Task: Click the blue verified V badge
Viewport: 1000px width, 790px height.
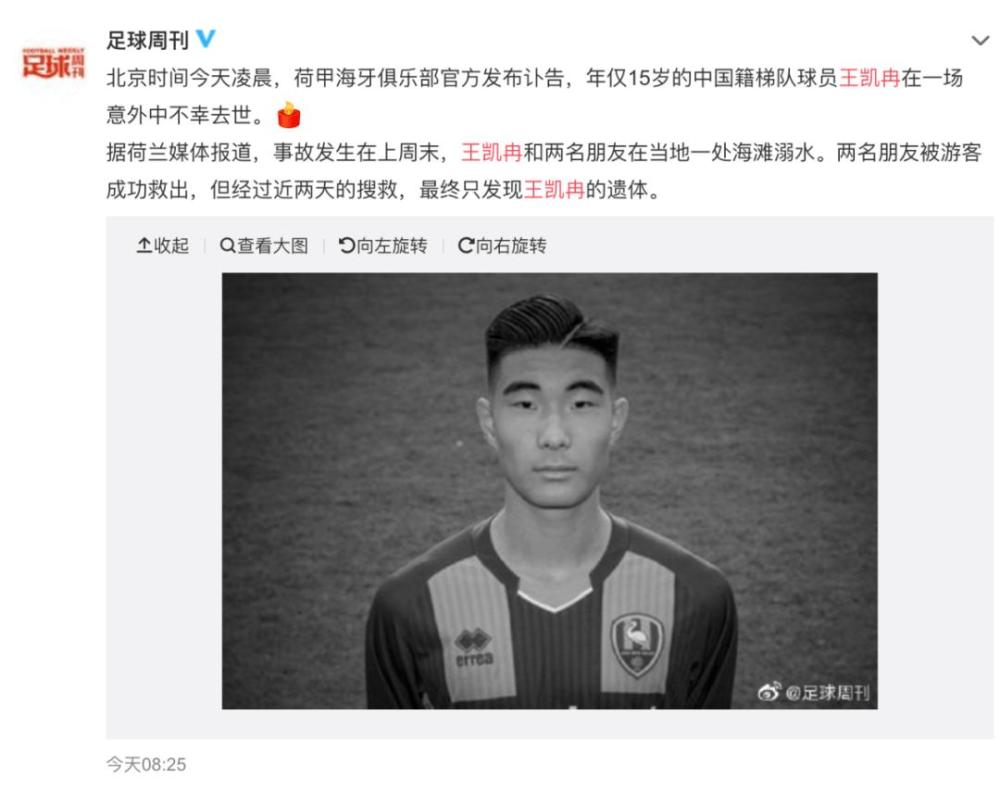Action: coord(205,39)
